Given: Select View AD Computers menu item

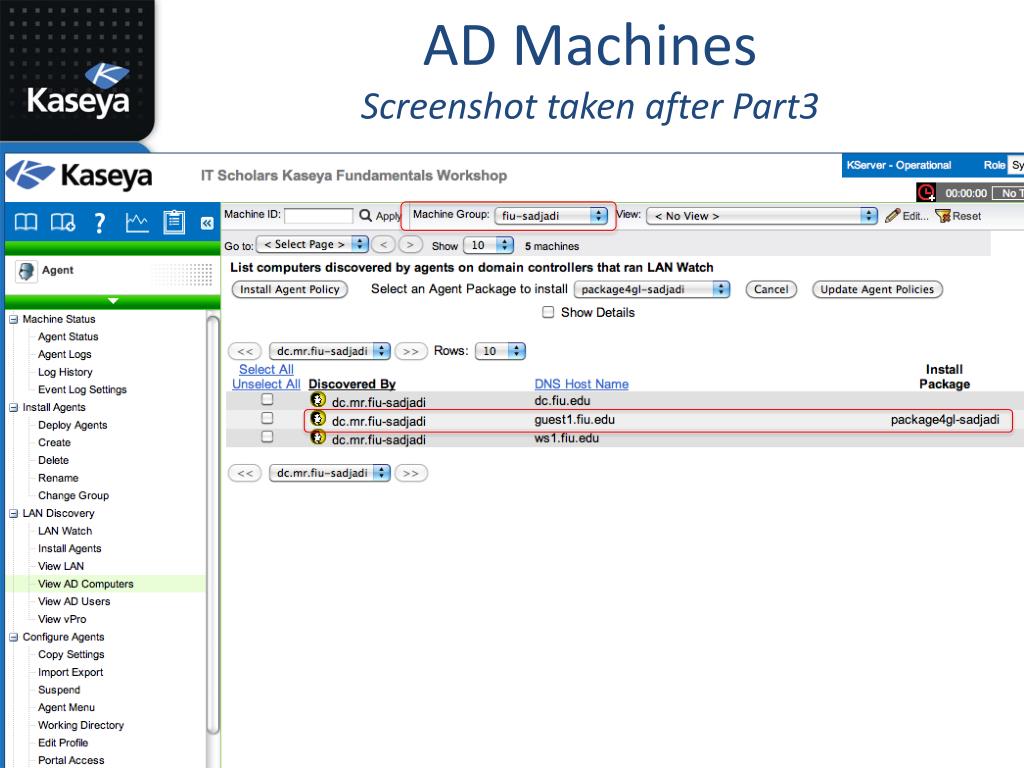Looking at the screenshot, I should 86,584.
